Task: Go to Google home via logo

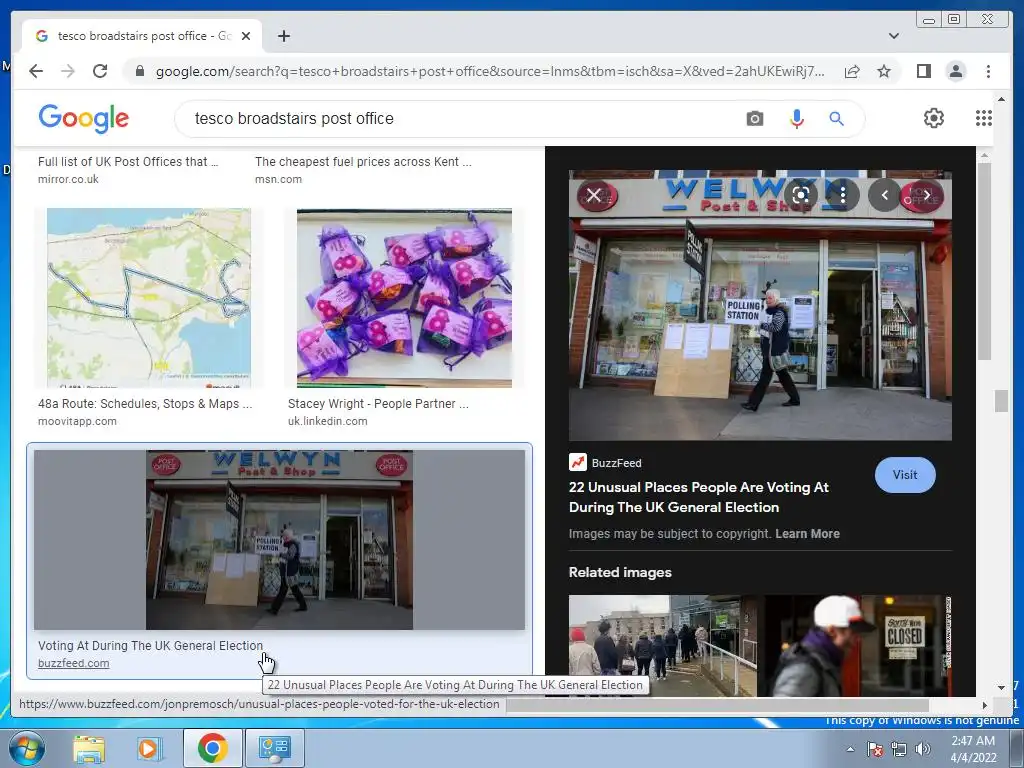Action: (x=84, y=118)
